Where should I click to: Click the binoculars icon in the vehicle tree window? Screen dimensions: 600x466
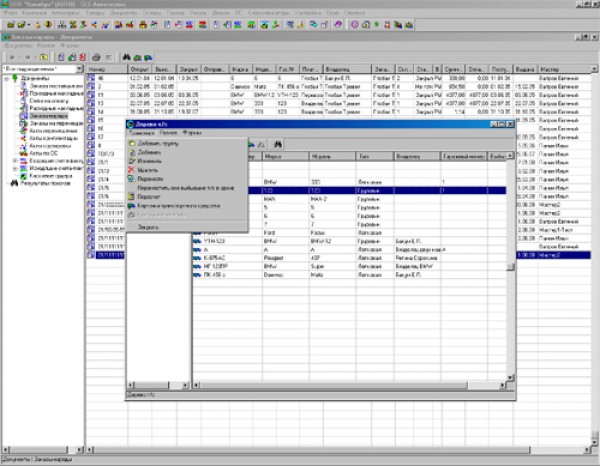pos(277,144)
